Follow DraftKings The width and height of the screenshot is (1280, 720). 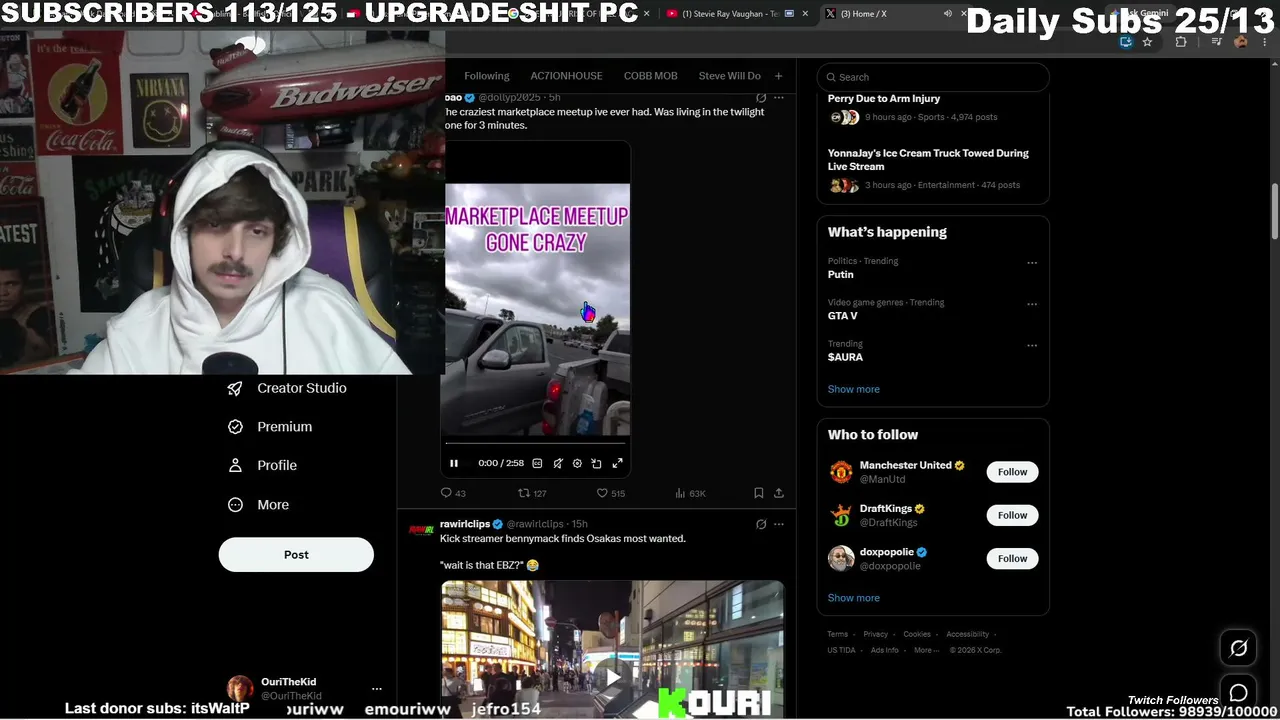[x=1012, y=515]
